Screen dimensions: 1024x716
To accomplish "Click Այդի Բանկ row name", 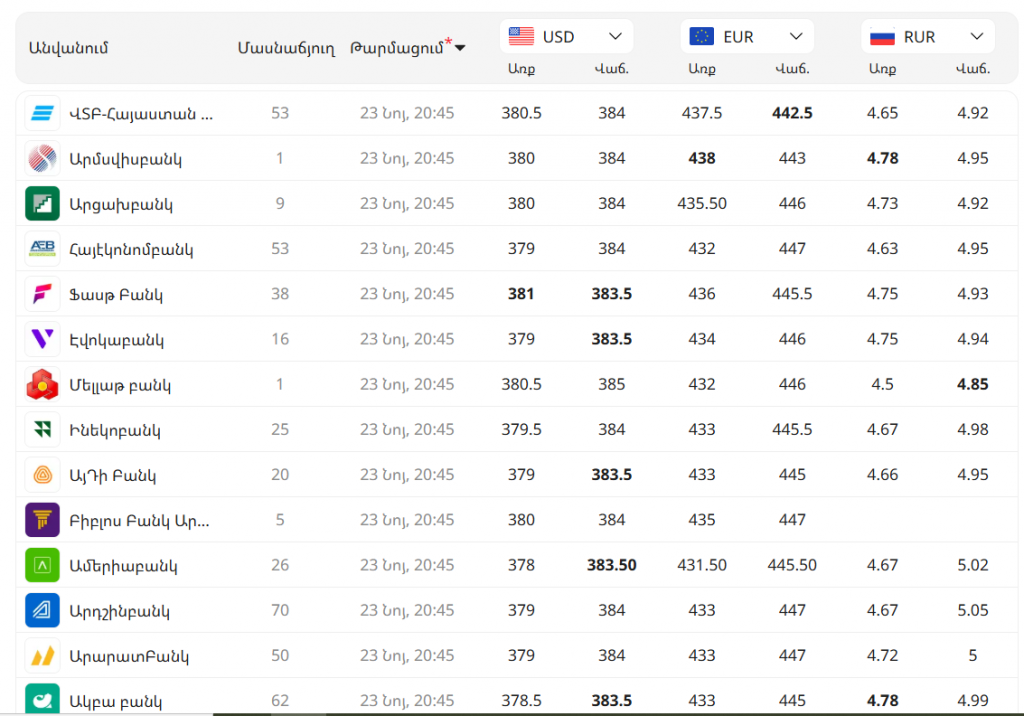I will point(112,475).
